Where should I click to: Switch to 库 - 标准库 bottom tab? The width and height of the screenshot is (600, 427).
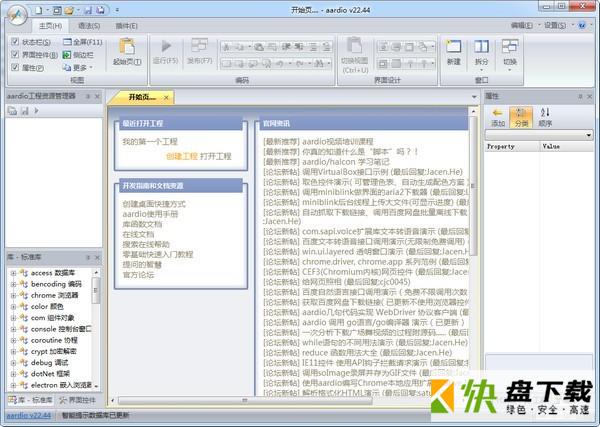tap(31, 400)
